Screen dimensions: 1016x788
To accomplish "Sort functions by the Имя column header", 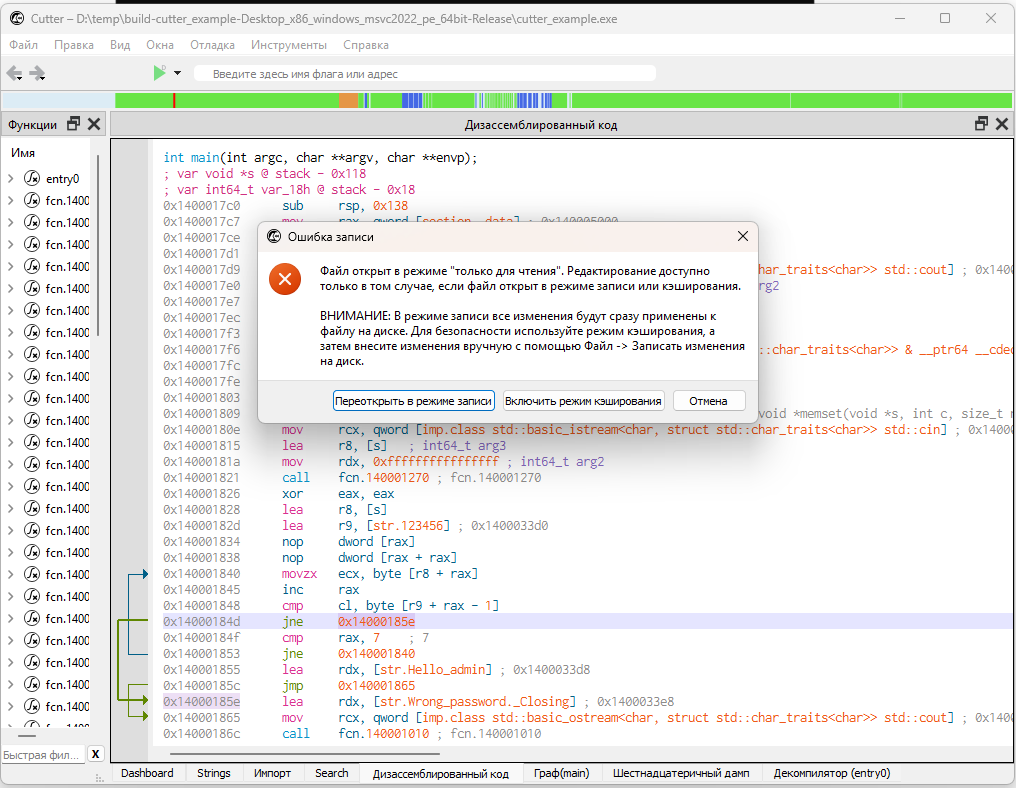I will tap(23, 153).
